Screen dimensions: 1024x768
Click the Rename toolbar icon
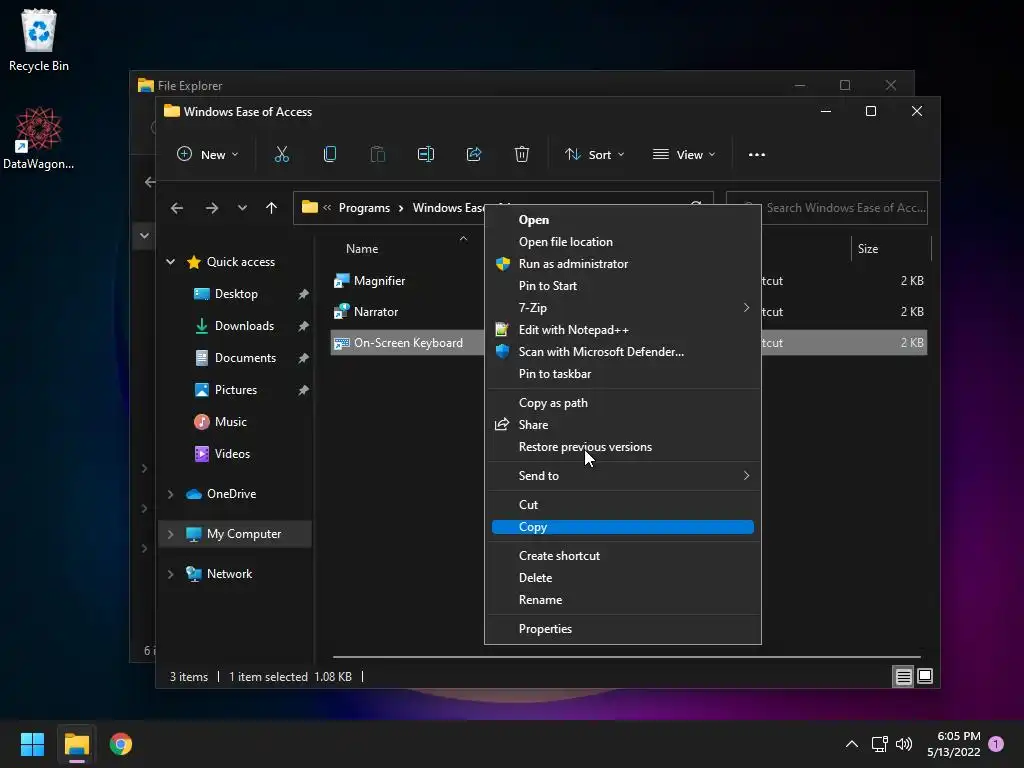point(426,155)
